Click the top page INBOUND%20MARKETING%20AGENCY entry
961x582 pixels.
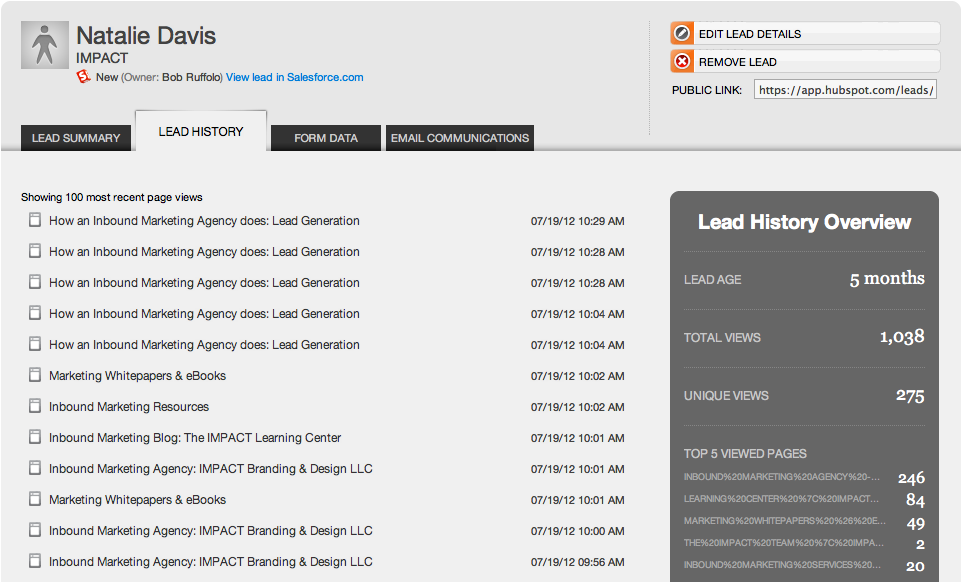[781, 477]
